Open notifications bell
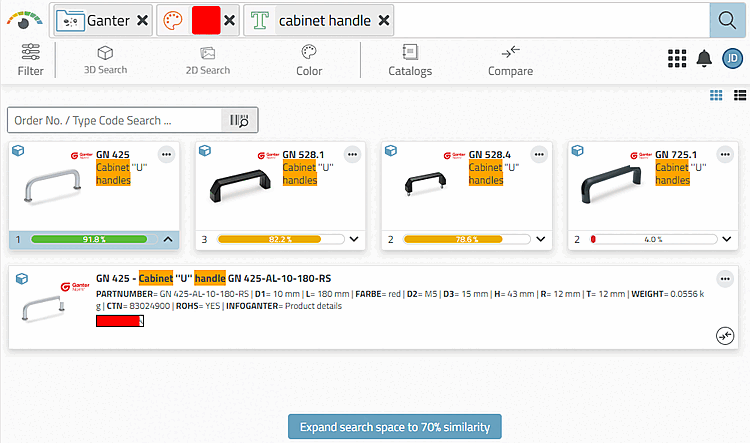750x443 pixels. coord(704,58)
